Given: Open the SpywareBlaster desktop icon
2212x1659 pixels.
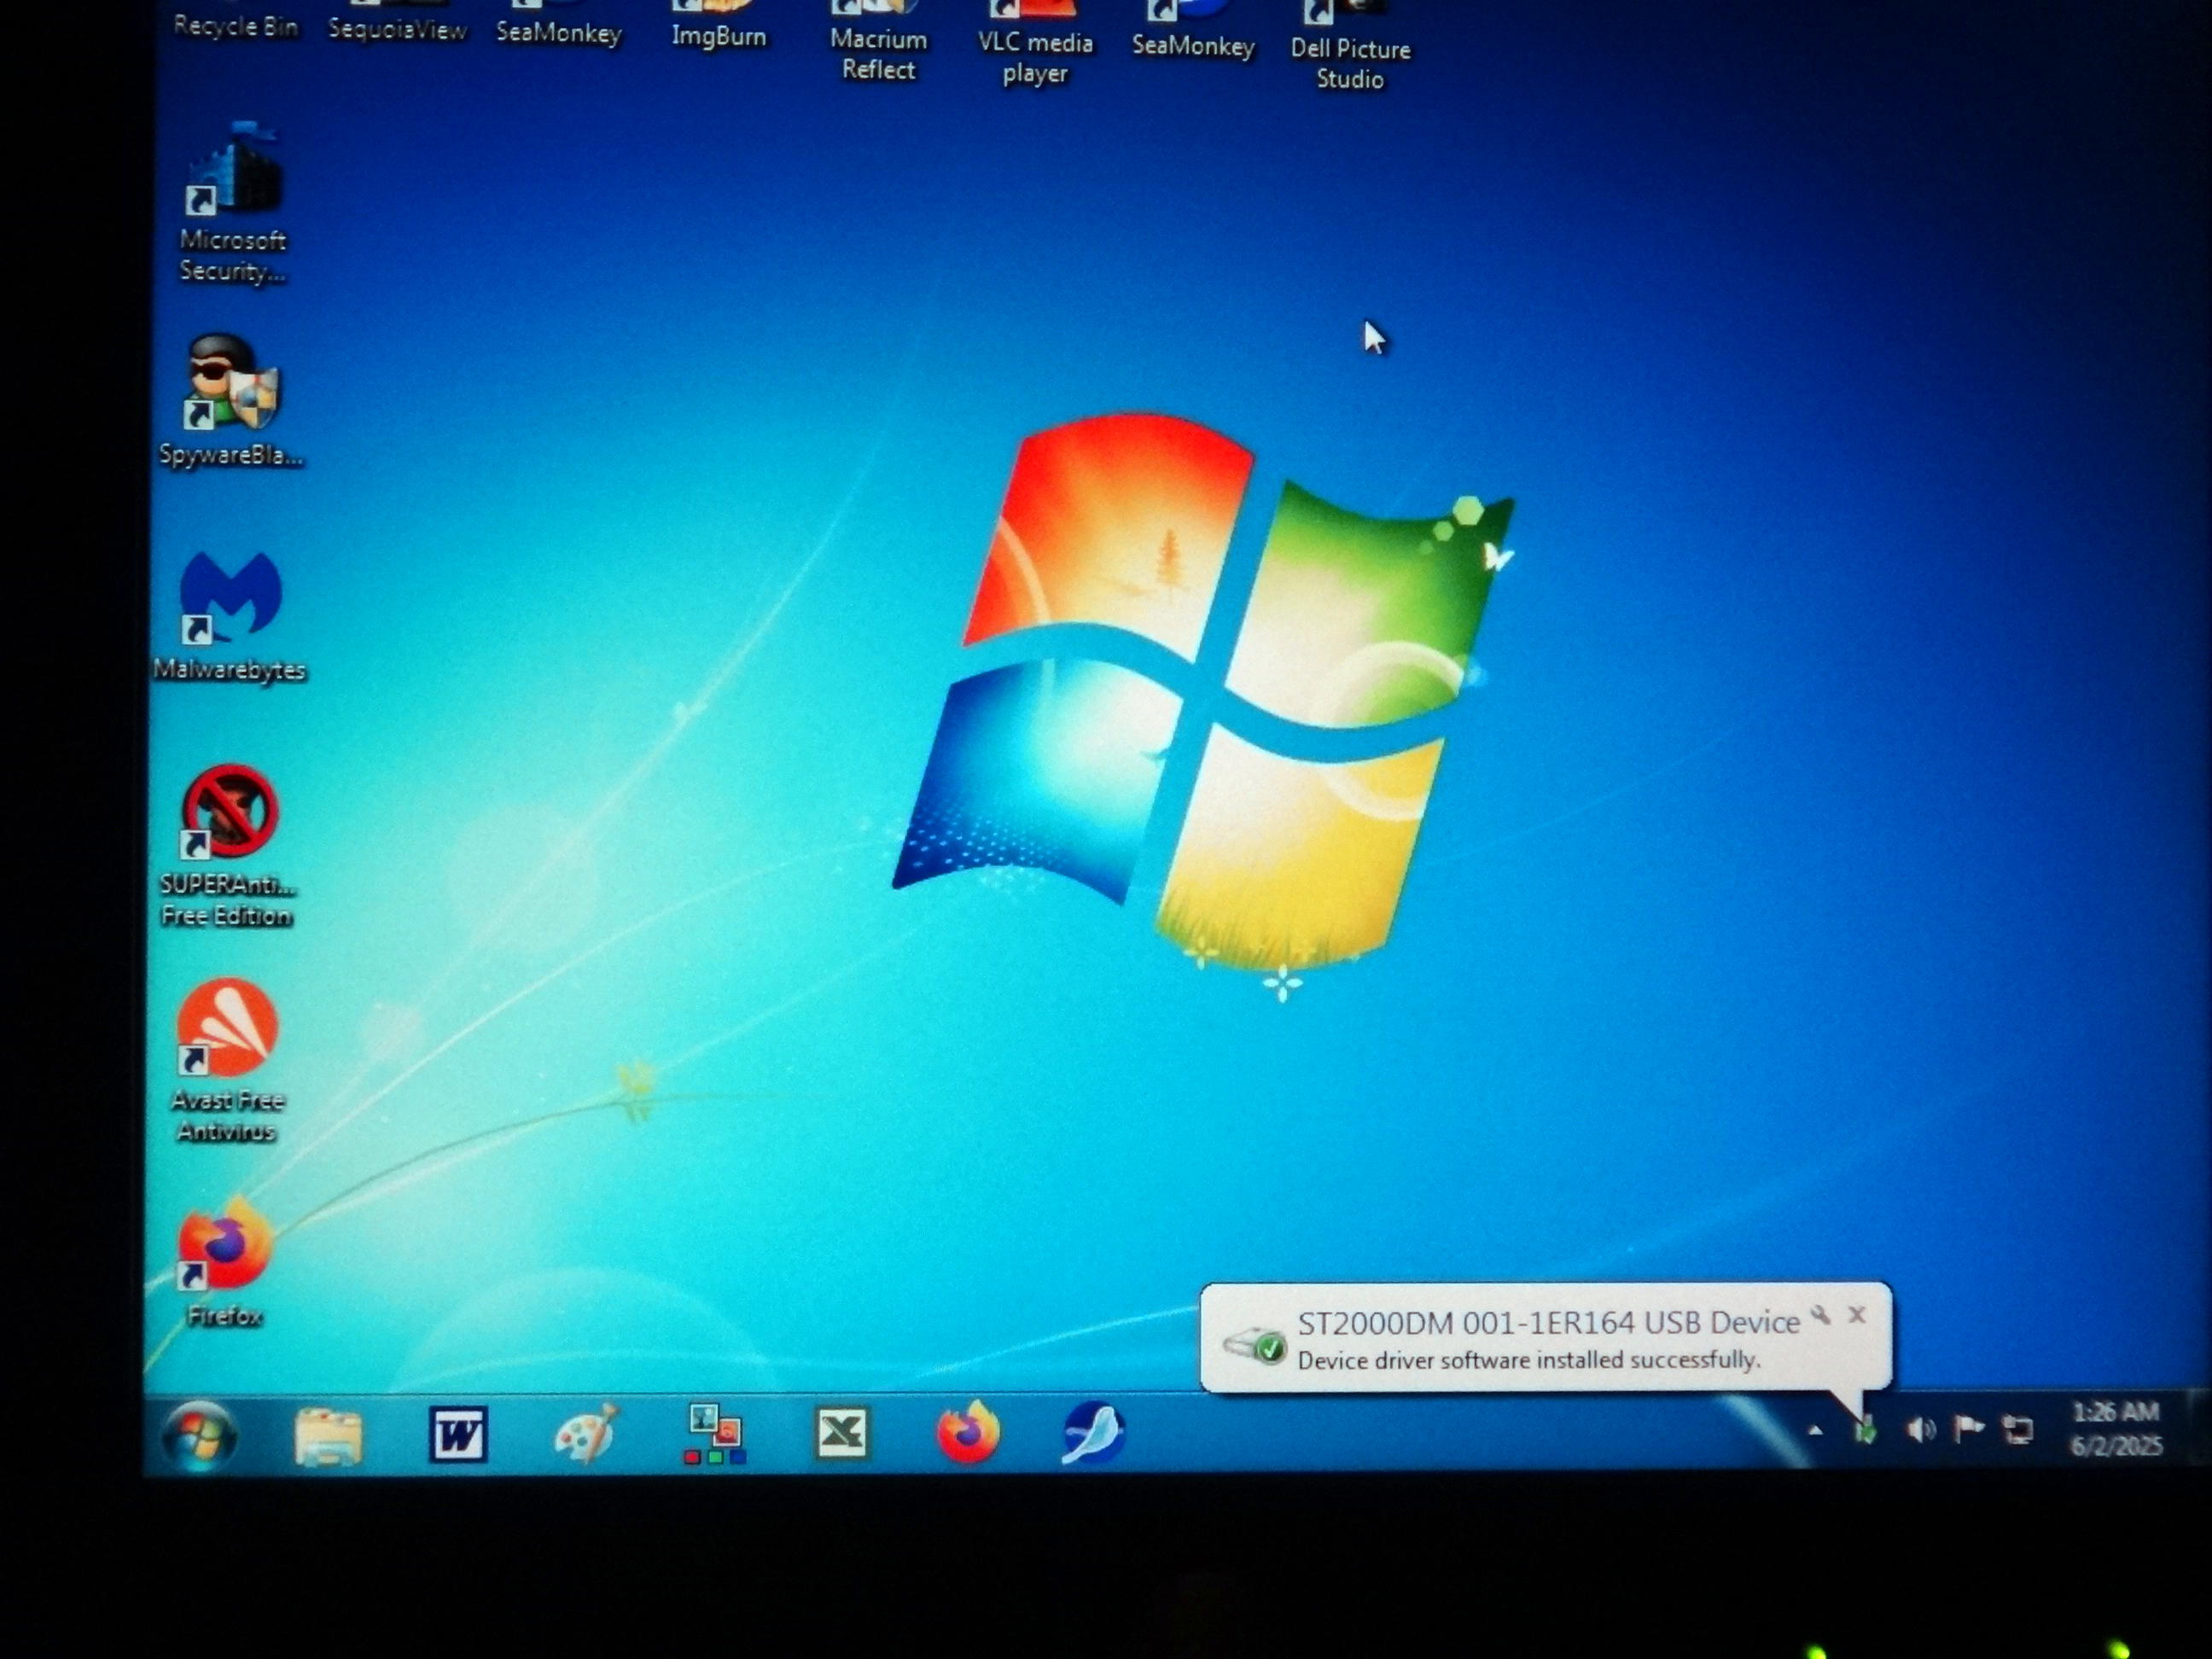Looking at the screenshot, I should 231,401.
